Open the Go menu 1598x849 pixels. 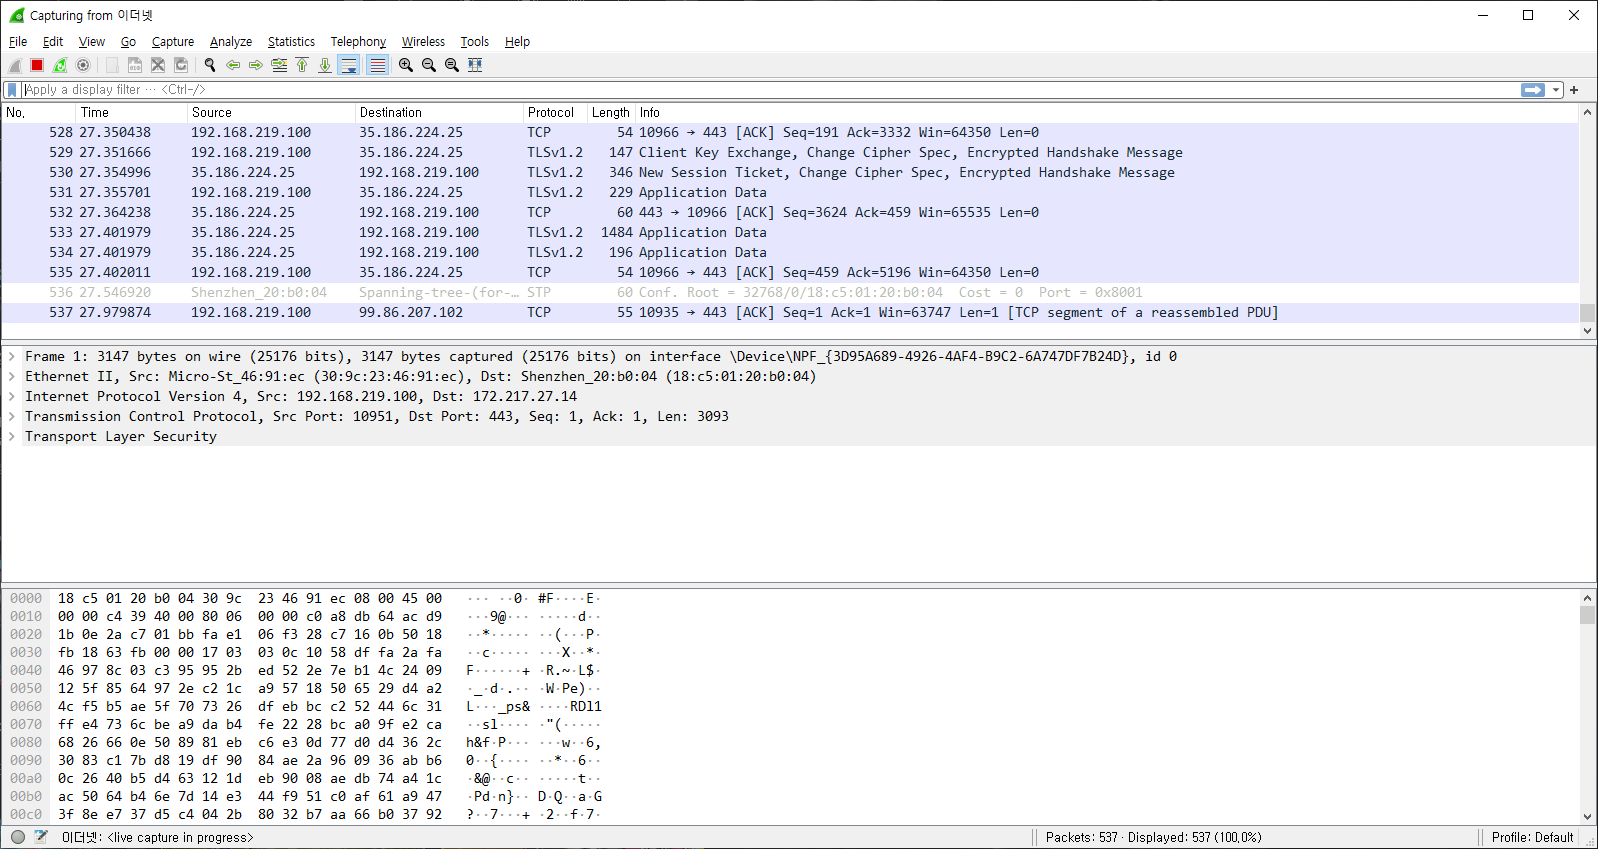(x=128, y=42)
